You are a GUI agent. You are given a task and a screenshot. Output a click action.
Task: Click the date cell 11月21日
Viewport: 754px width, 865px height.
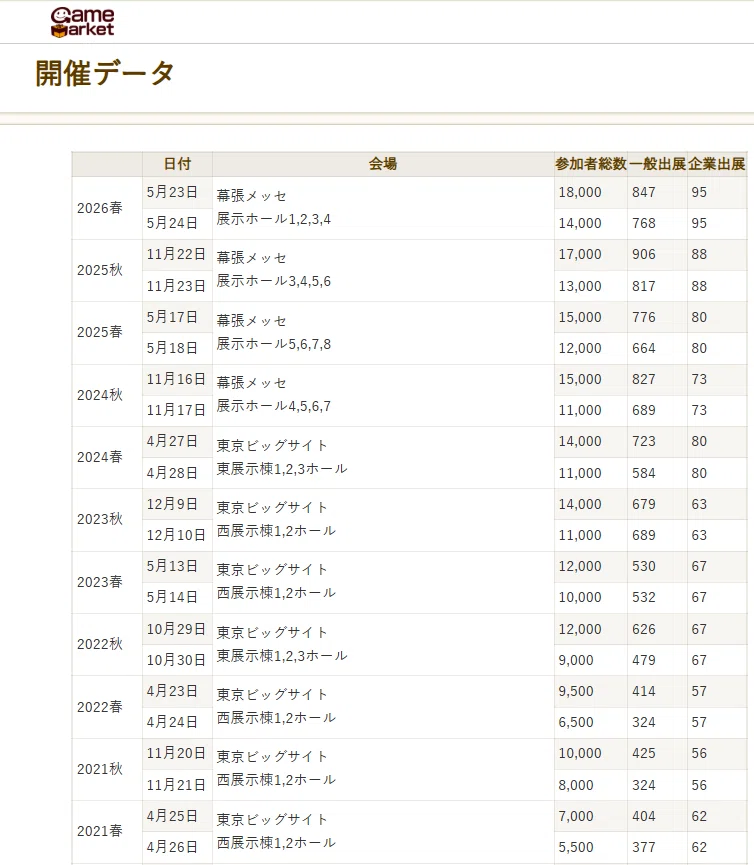click(x=176, y=785)
